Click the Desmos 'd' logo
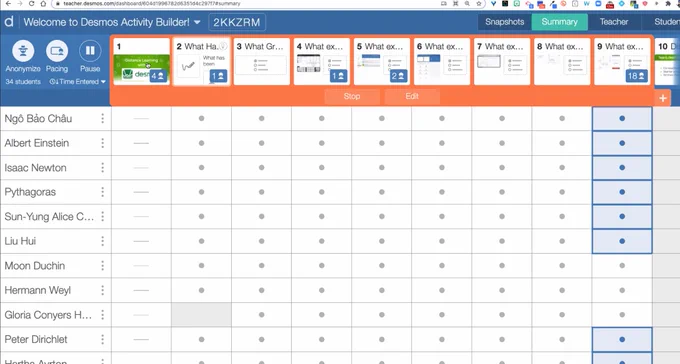680x364 pixels. click(9, 22)
